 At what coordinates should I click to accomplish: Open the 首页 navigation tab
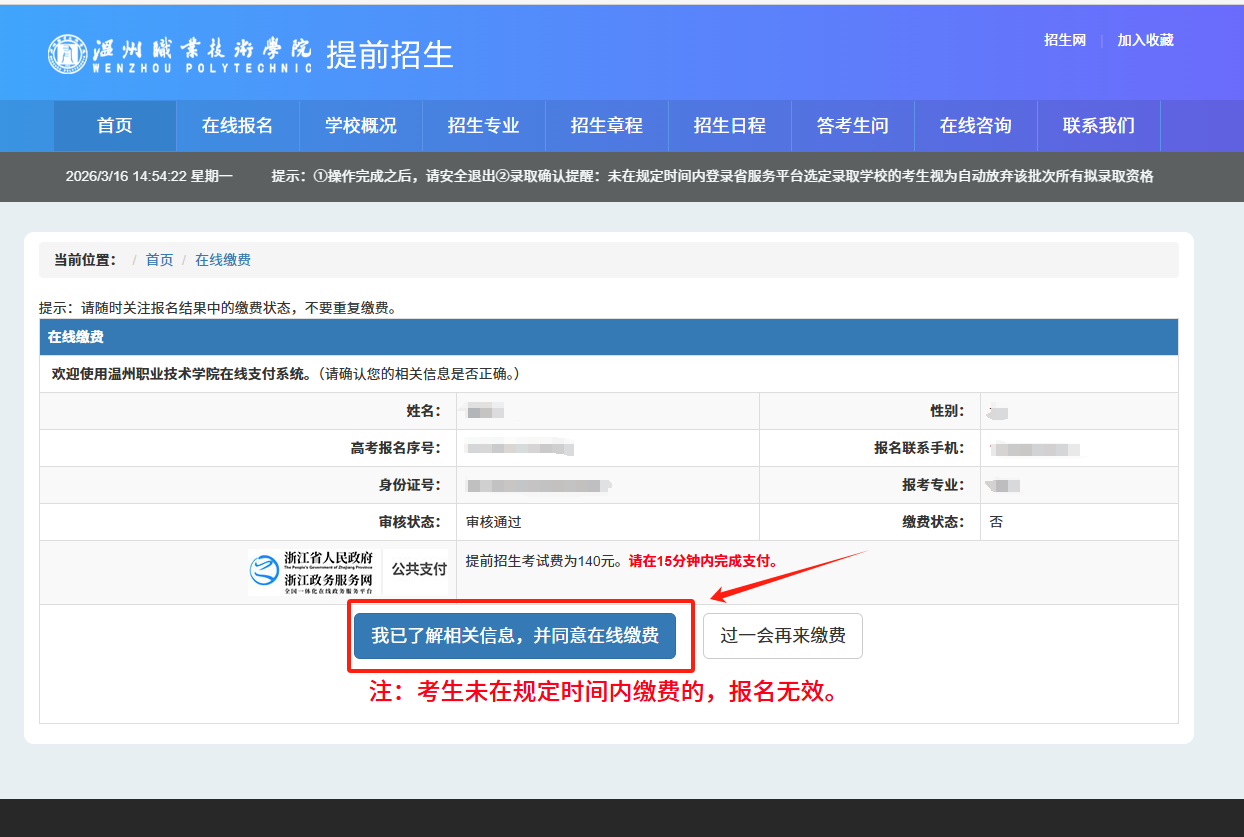pos(115,126)
